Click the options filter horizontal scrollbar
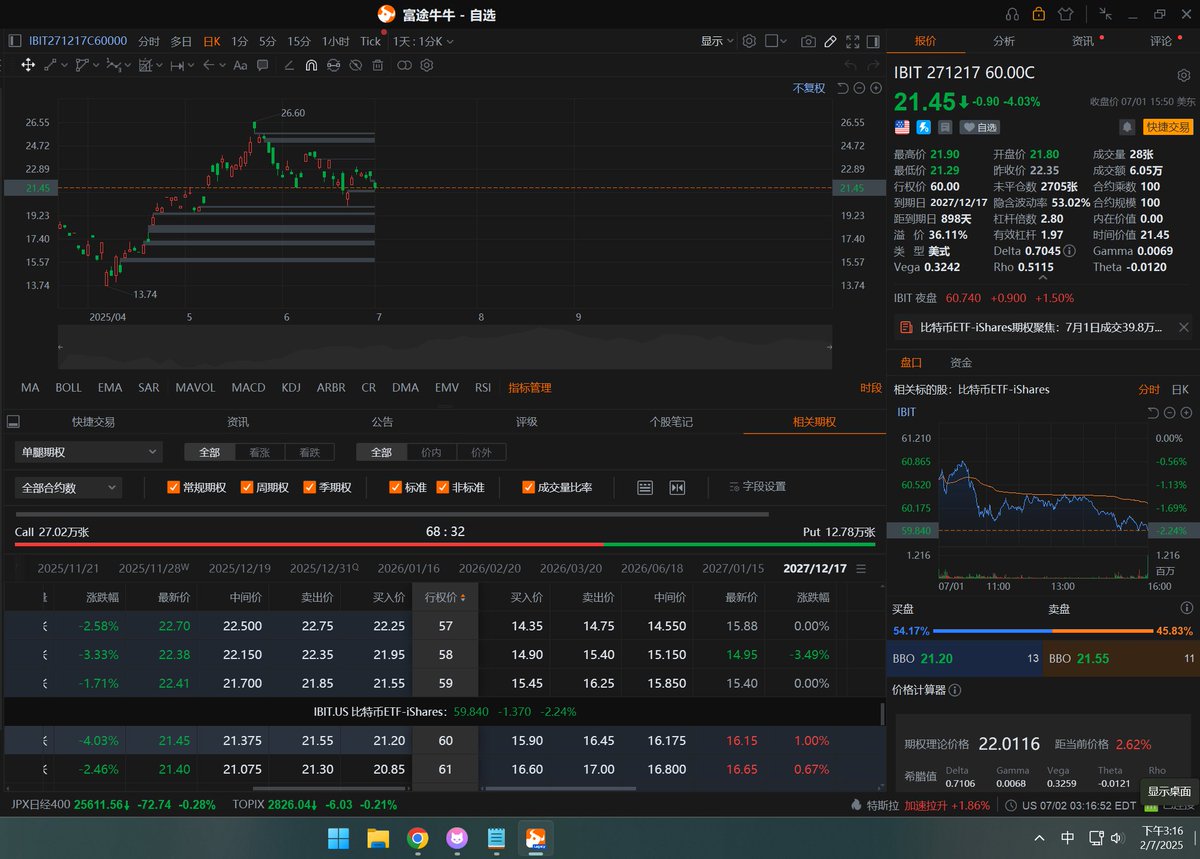This screenshot has width=1200, height=859. point(391,514)
